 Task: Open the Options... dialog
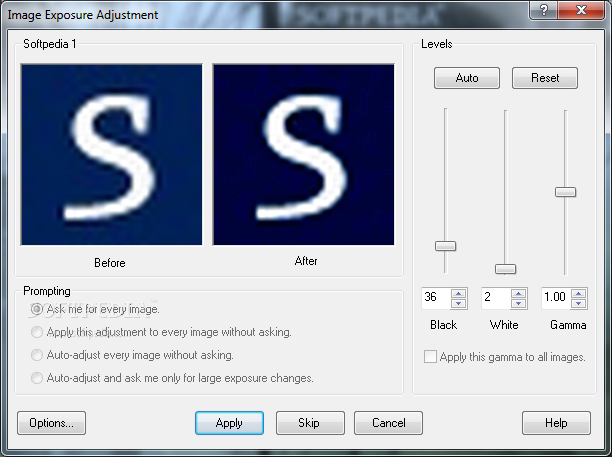point(52,423)
